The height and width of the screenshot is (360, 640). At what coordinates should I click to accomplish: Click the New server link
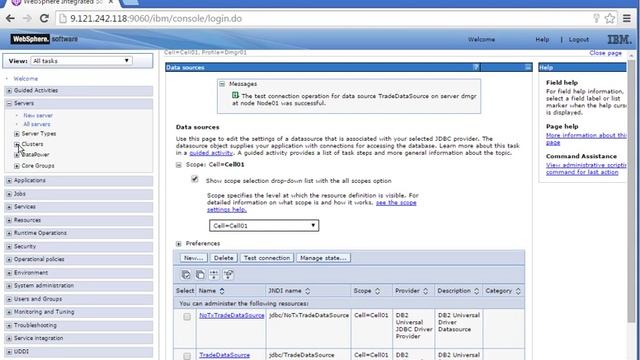pos(38,116)
